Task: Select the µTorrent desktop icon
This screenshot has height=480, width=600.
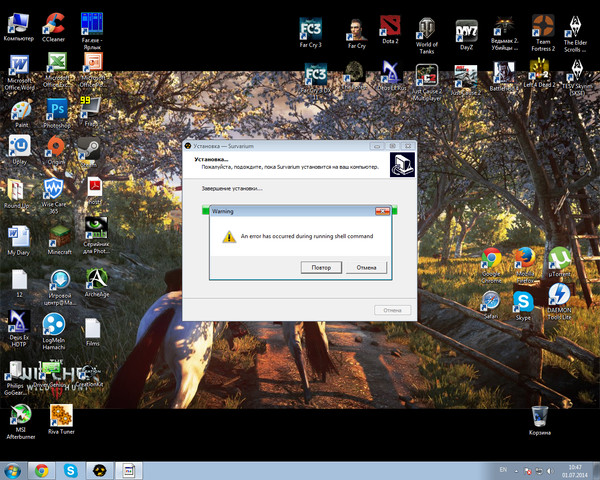Action: pos(559,262)
